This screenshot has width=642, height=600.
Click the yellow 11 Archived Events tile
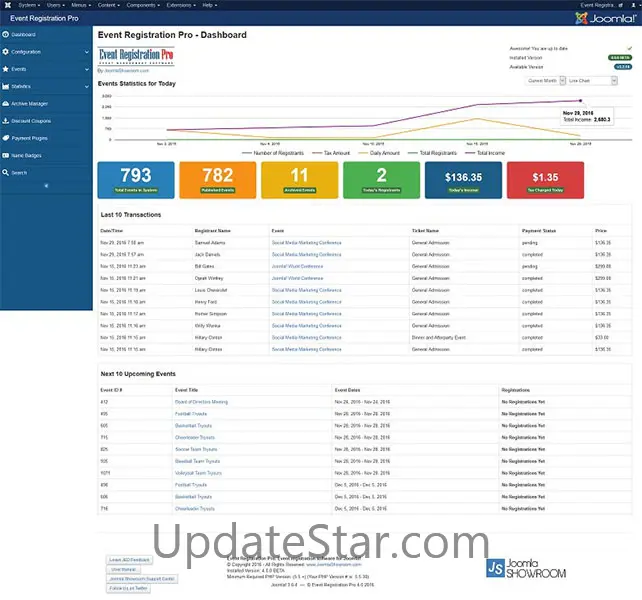tap(300, 180)
